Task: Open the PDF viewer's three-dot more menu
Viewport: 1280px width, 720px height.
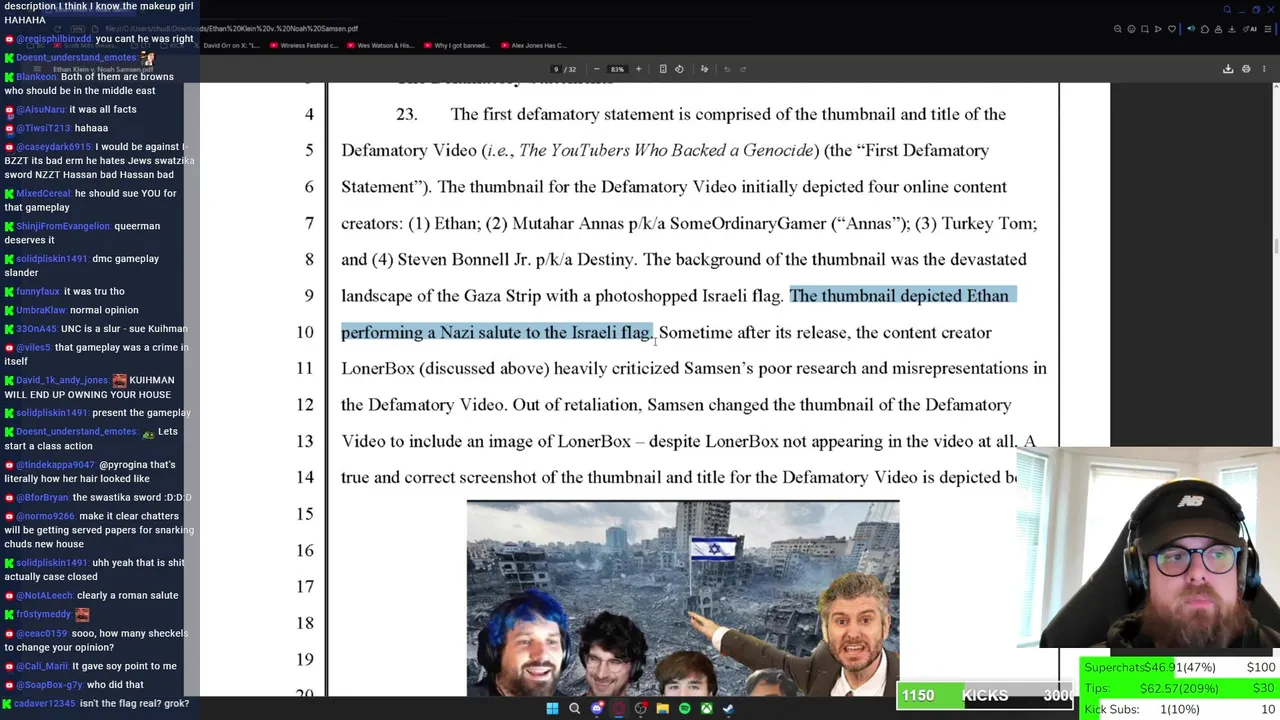Action: (1264, 69)
